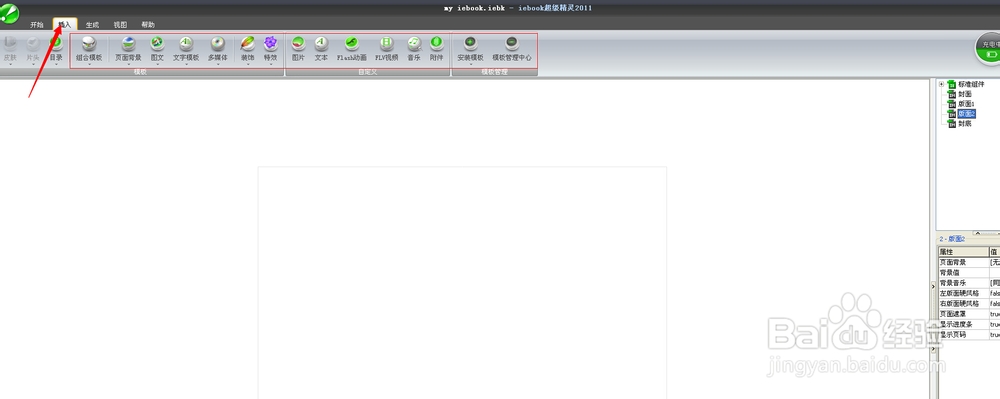Open the 生成 ribbon tab
Viewport: 1000px width, 399px height.
[92, 25]
